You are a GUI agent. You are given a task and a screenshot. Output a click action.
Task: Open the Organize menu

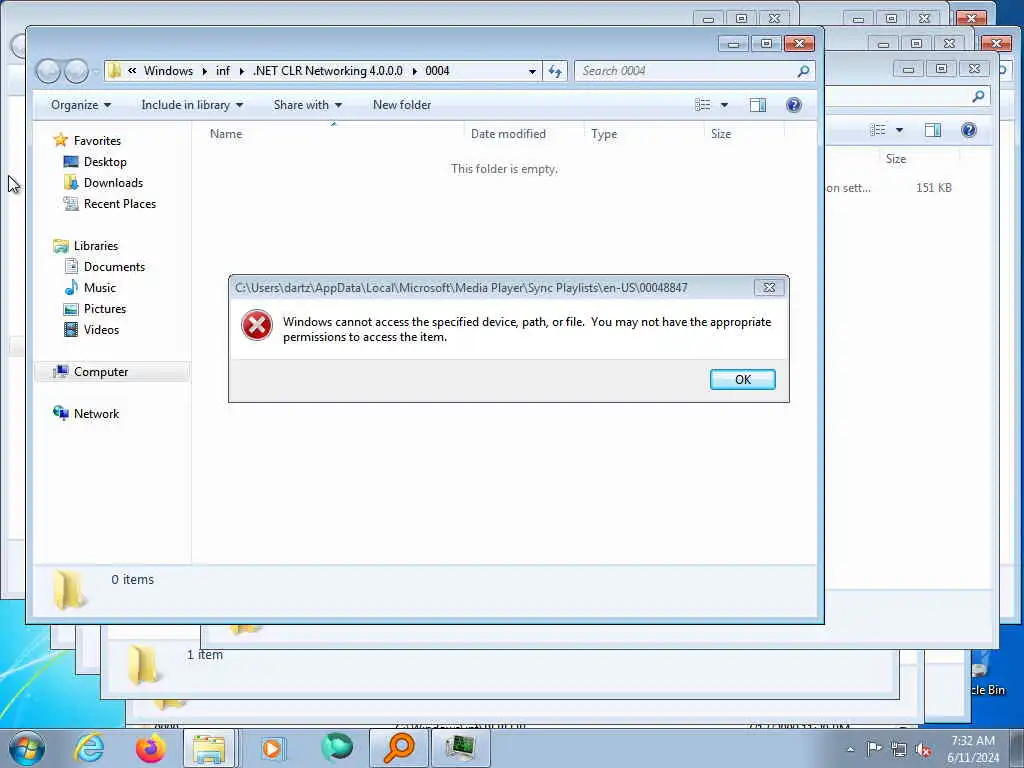tap(81, 105)
